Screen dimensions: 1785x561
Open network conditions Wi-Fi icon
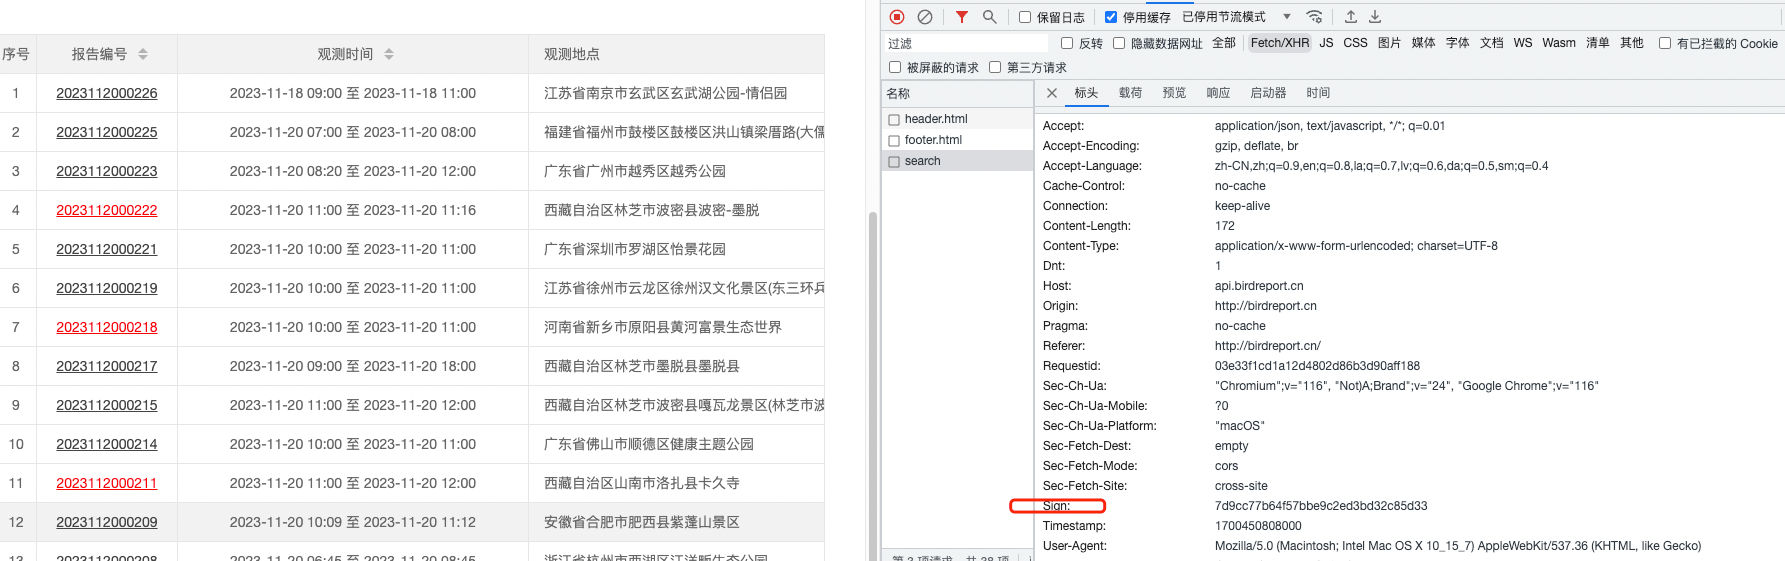1314,17
